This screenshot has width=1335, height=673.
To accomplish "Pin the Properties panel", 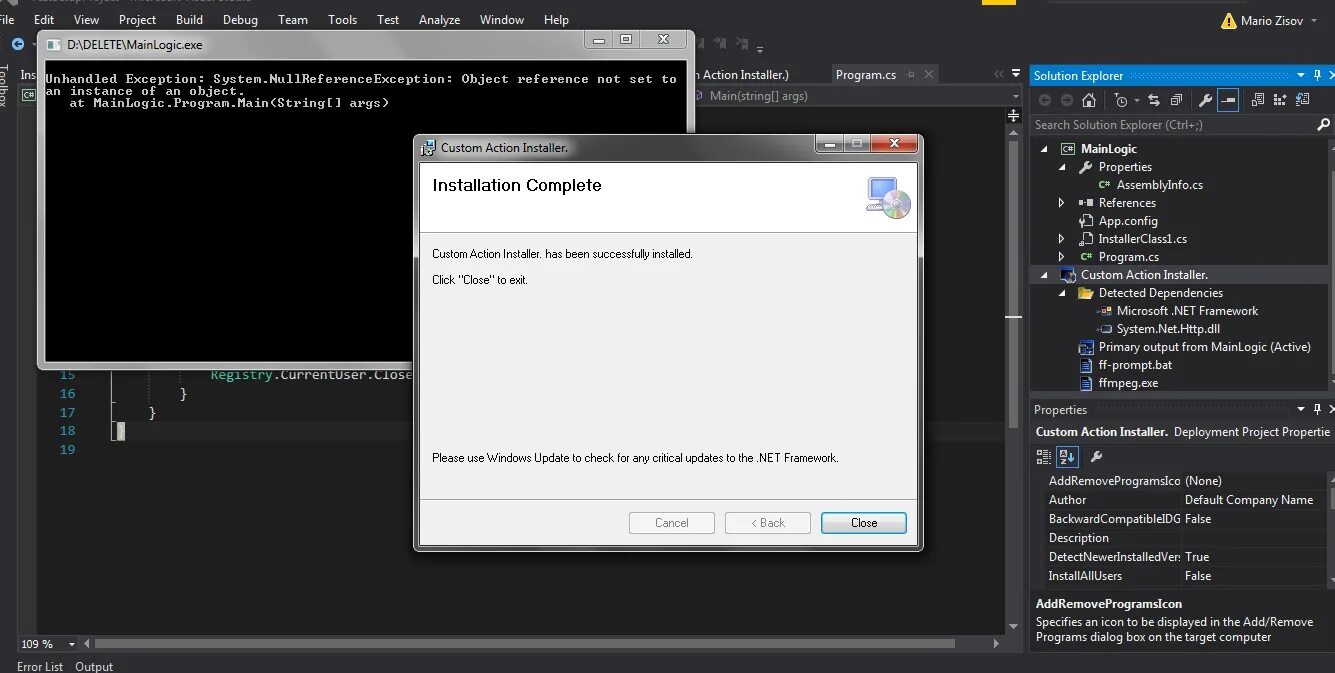I will pos(1318,409).
